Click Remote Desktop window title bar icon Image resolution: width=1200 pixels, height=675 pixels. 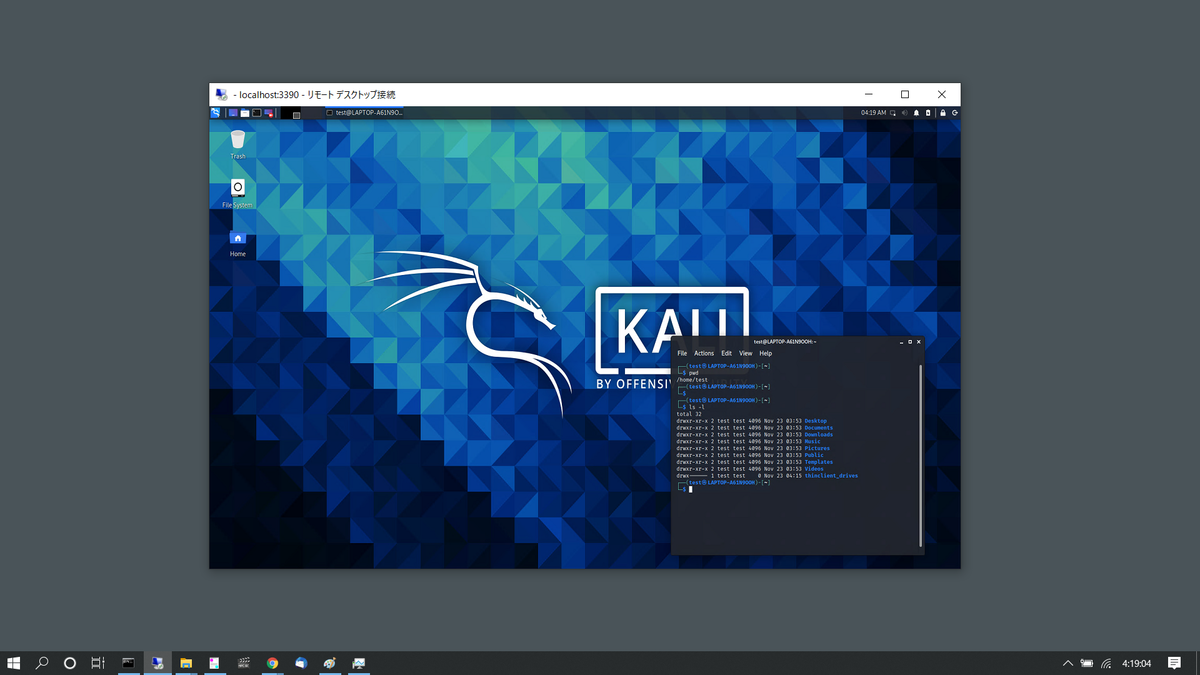click(x=221, y=94)
